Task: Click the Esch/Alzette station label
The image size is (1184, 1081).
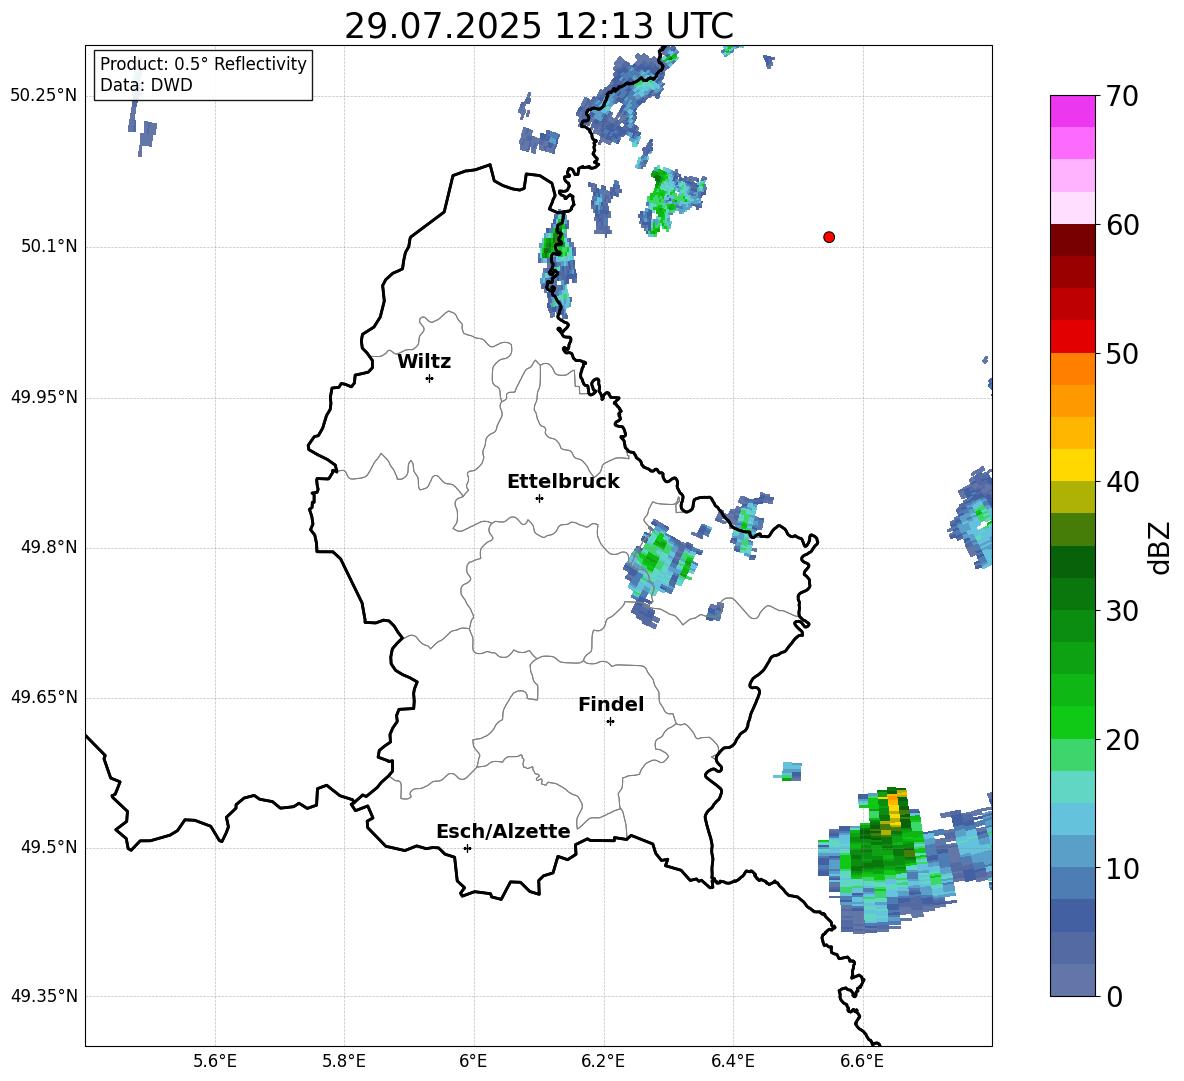Action: coord(503,831)
